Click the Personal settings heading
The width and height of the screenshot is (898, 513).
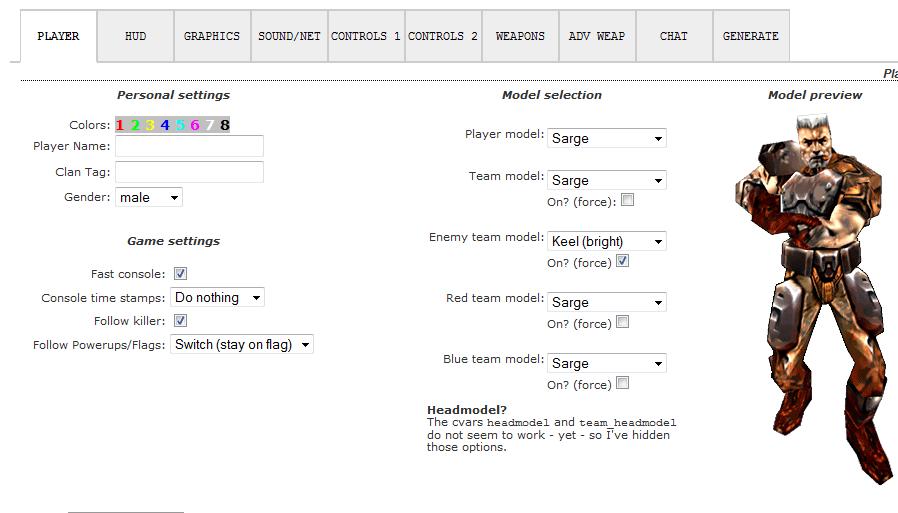coord(174,95)
